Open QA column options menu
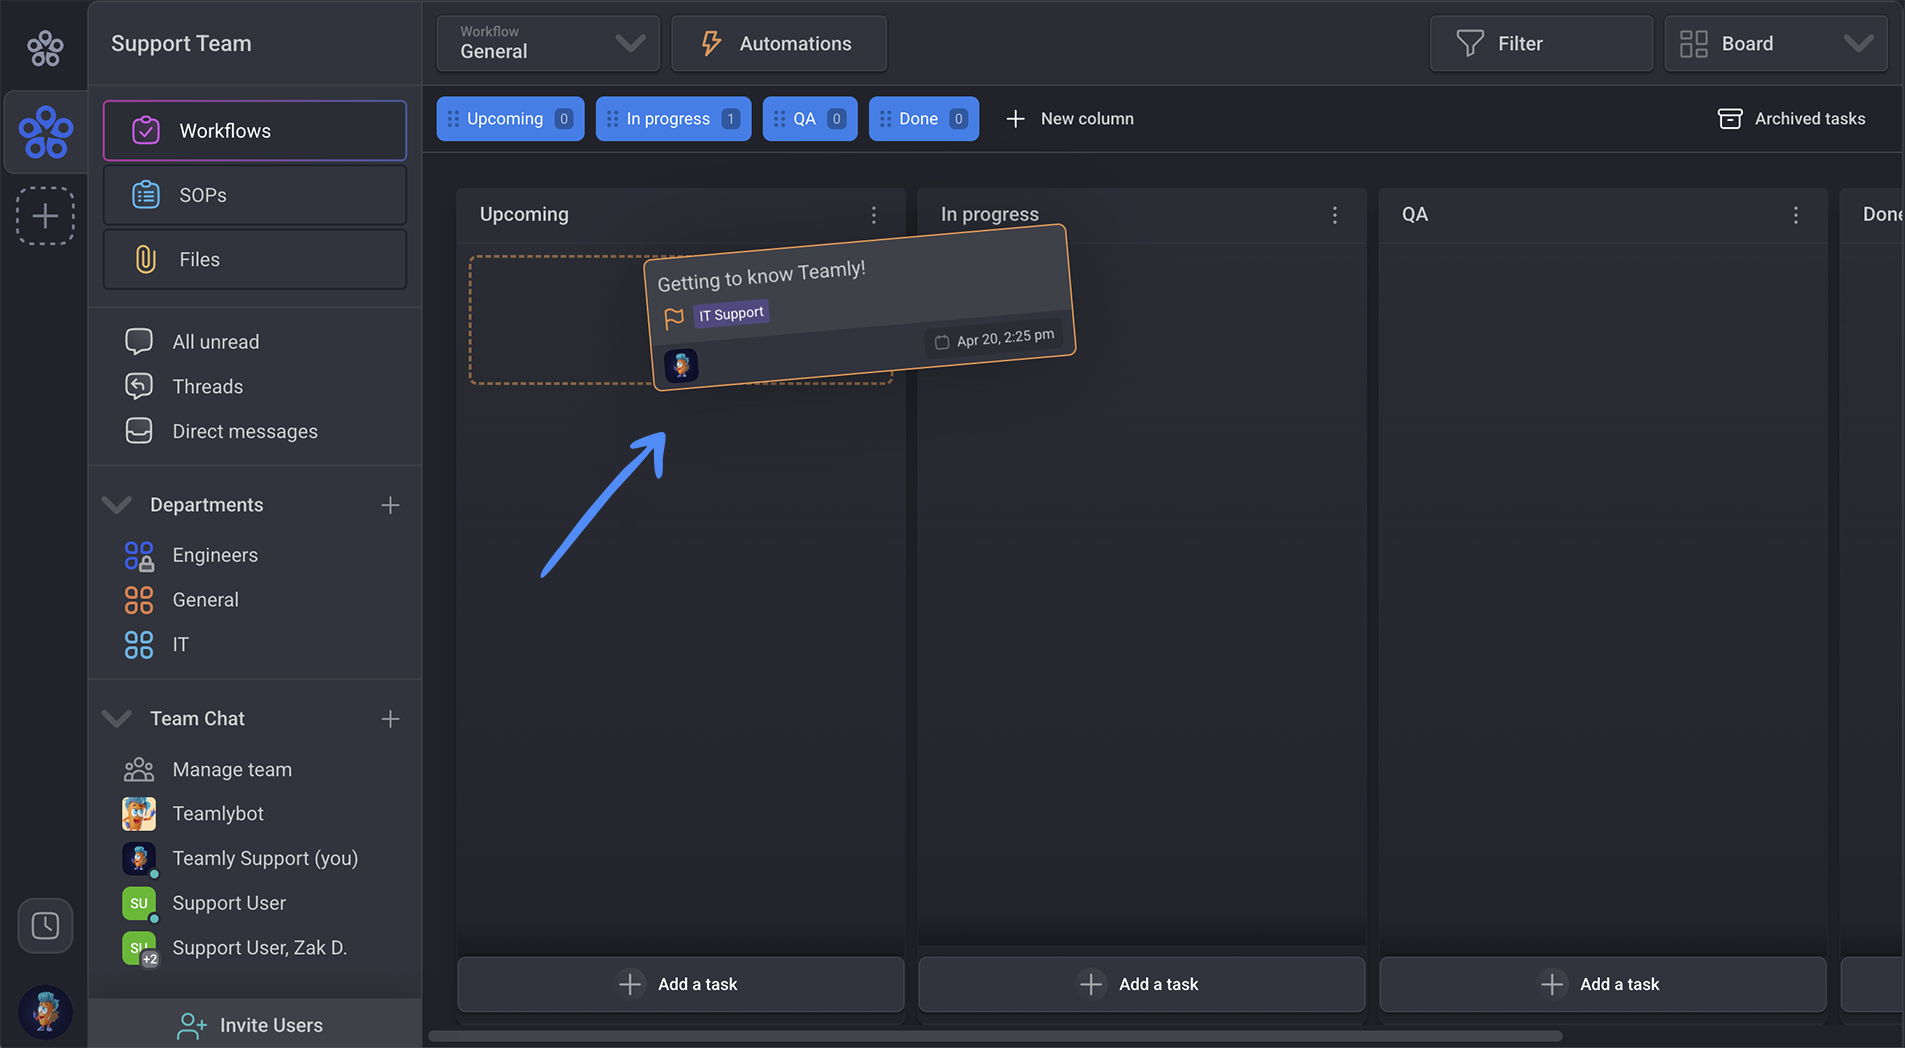Image resolution: width=1905 pixels, height=1048 pixels. click(x=1796, y=215)
